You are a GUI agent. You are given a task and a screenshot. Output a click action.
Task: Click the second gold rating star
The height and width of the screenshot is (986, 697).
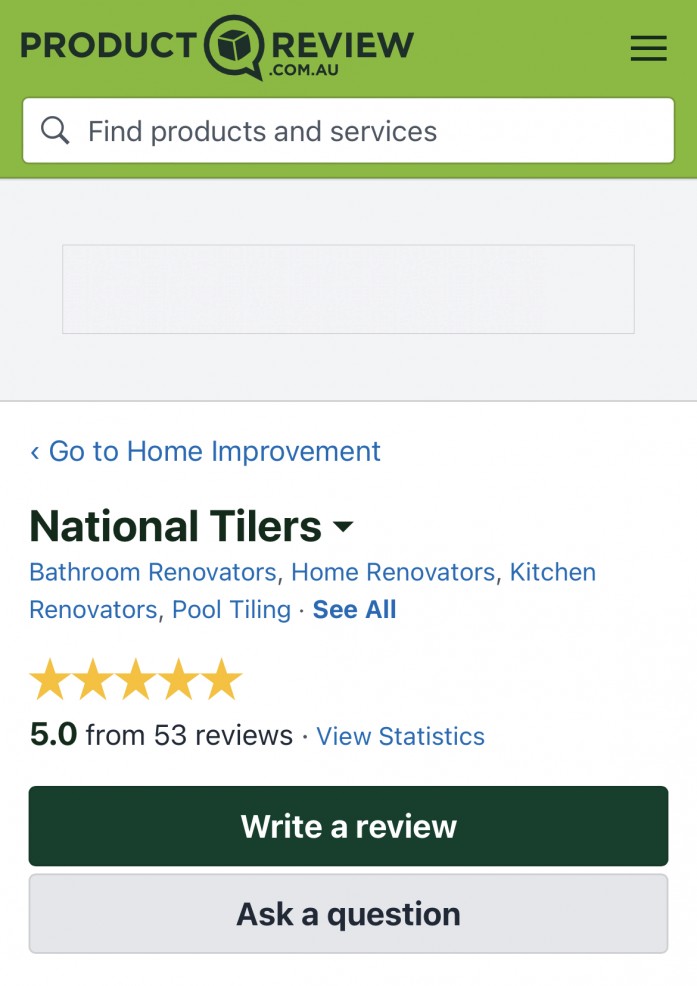tap(92, 680)
